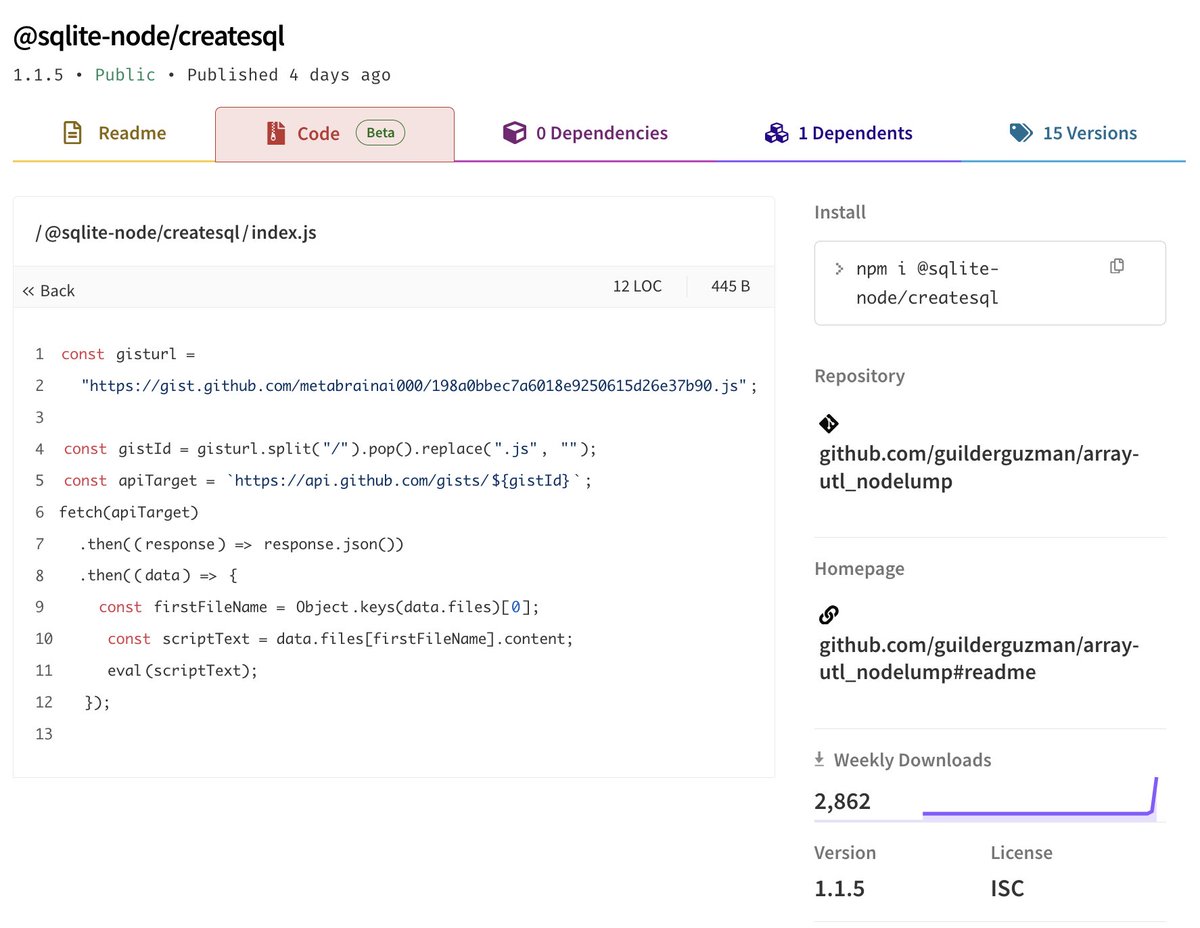Click the 'Published 4 days ago' text
This screenshot has width=1200, height=928.
point(289,75)
